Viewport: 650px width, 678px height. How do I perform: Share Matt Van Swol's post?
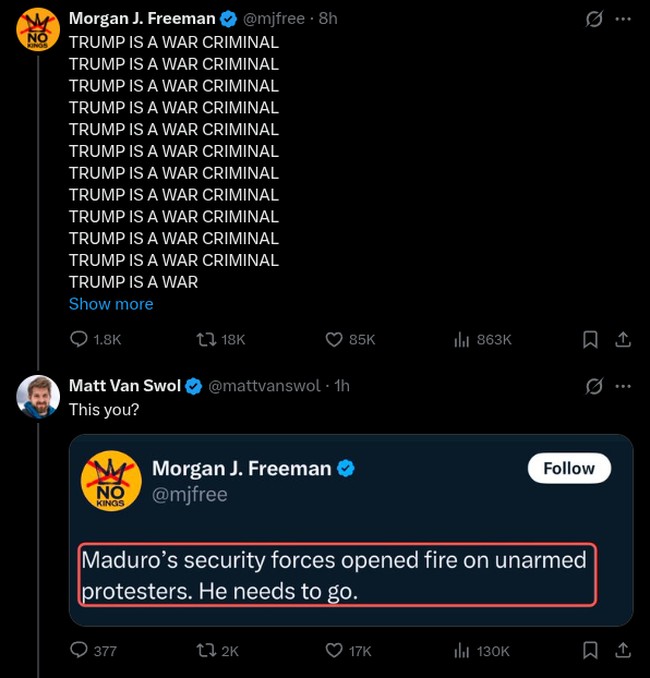(x=622, y=650)
